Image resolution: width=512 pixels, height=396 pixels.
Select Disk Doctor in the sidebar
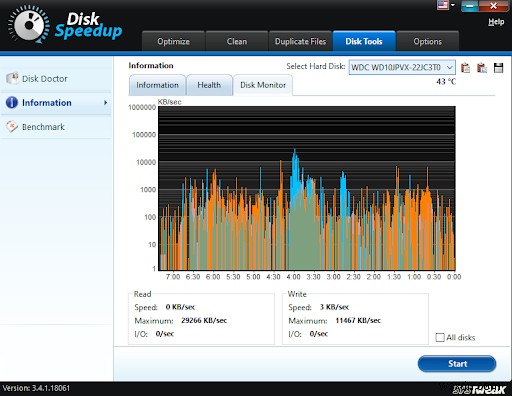[x=56, y=79]
